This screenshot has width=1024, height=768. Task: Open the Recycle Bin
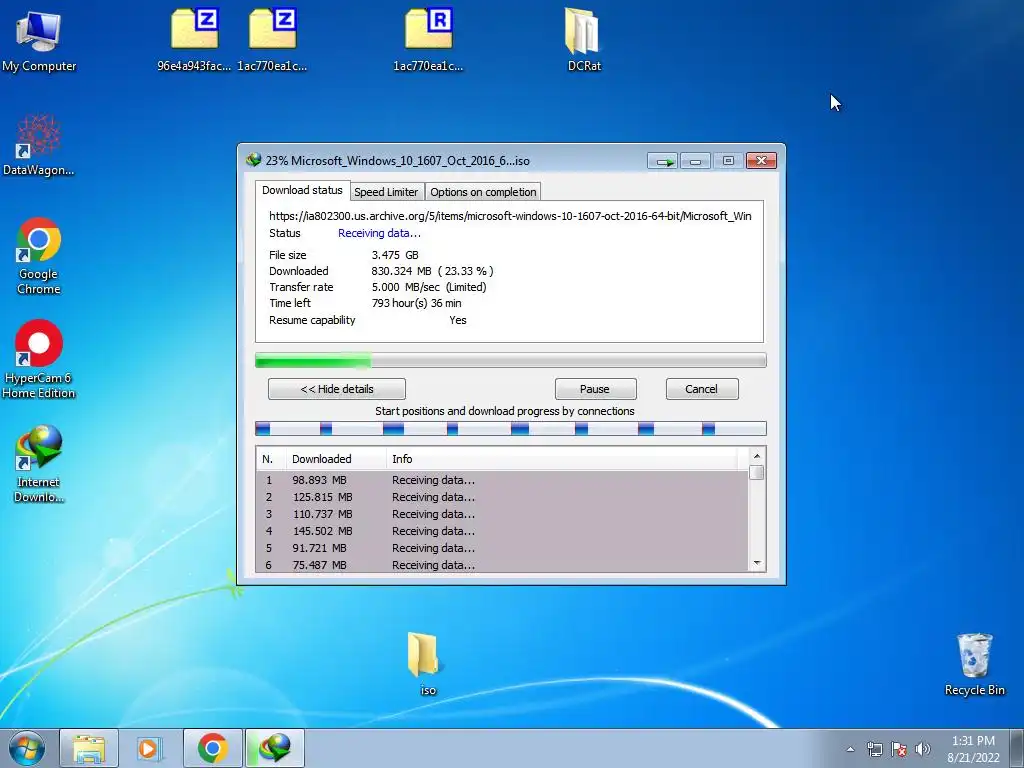974,664
